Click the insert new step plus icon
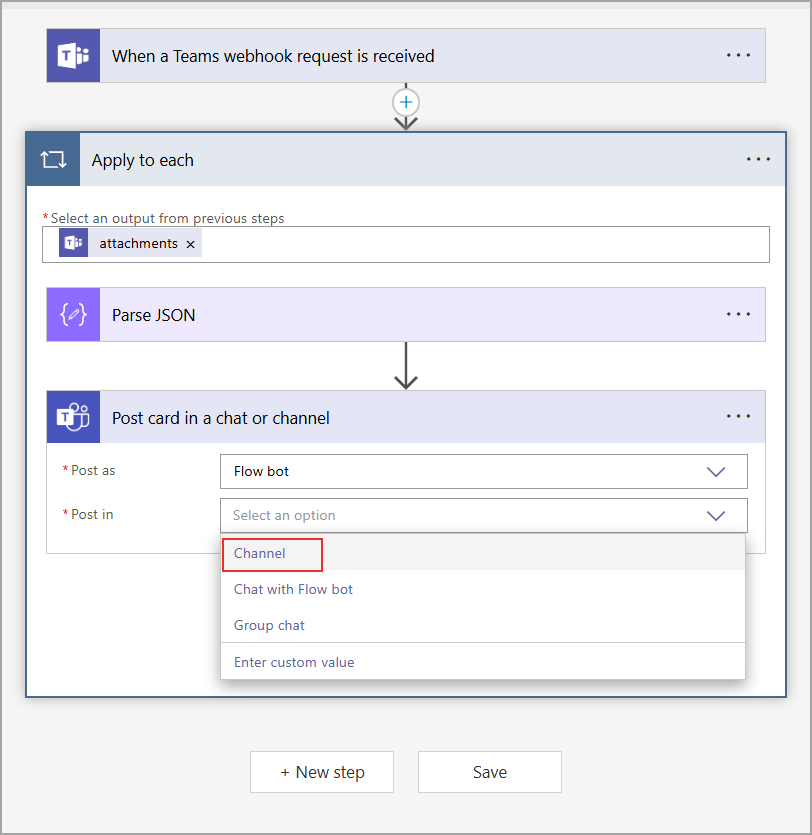 coord(406,102)
